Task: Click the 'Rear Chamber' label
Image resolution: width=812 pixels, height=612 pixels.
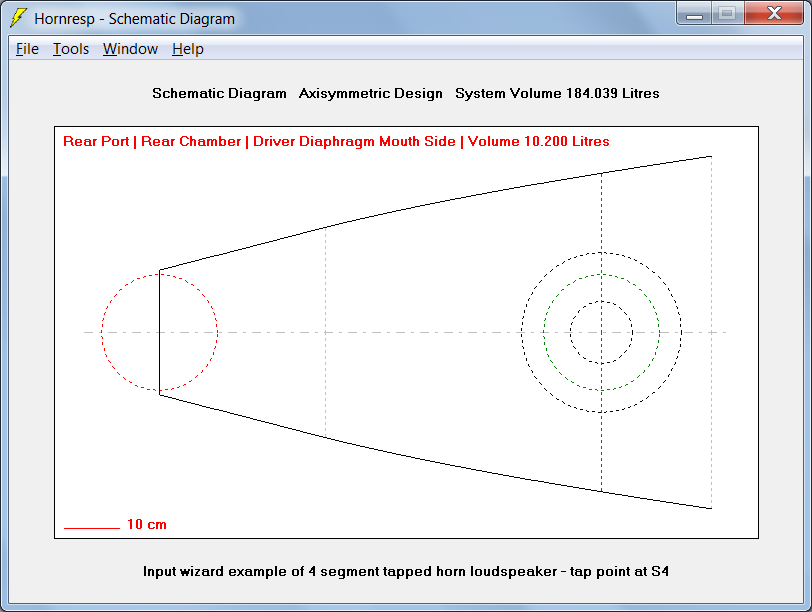Action: point(191,141)
